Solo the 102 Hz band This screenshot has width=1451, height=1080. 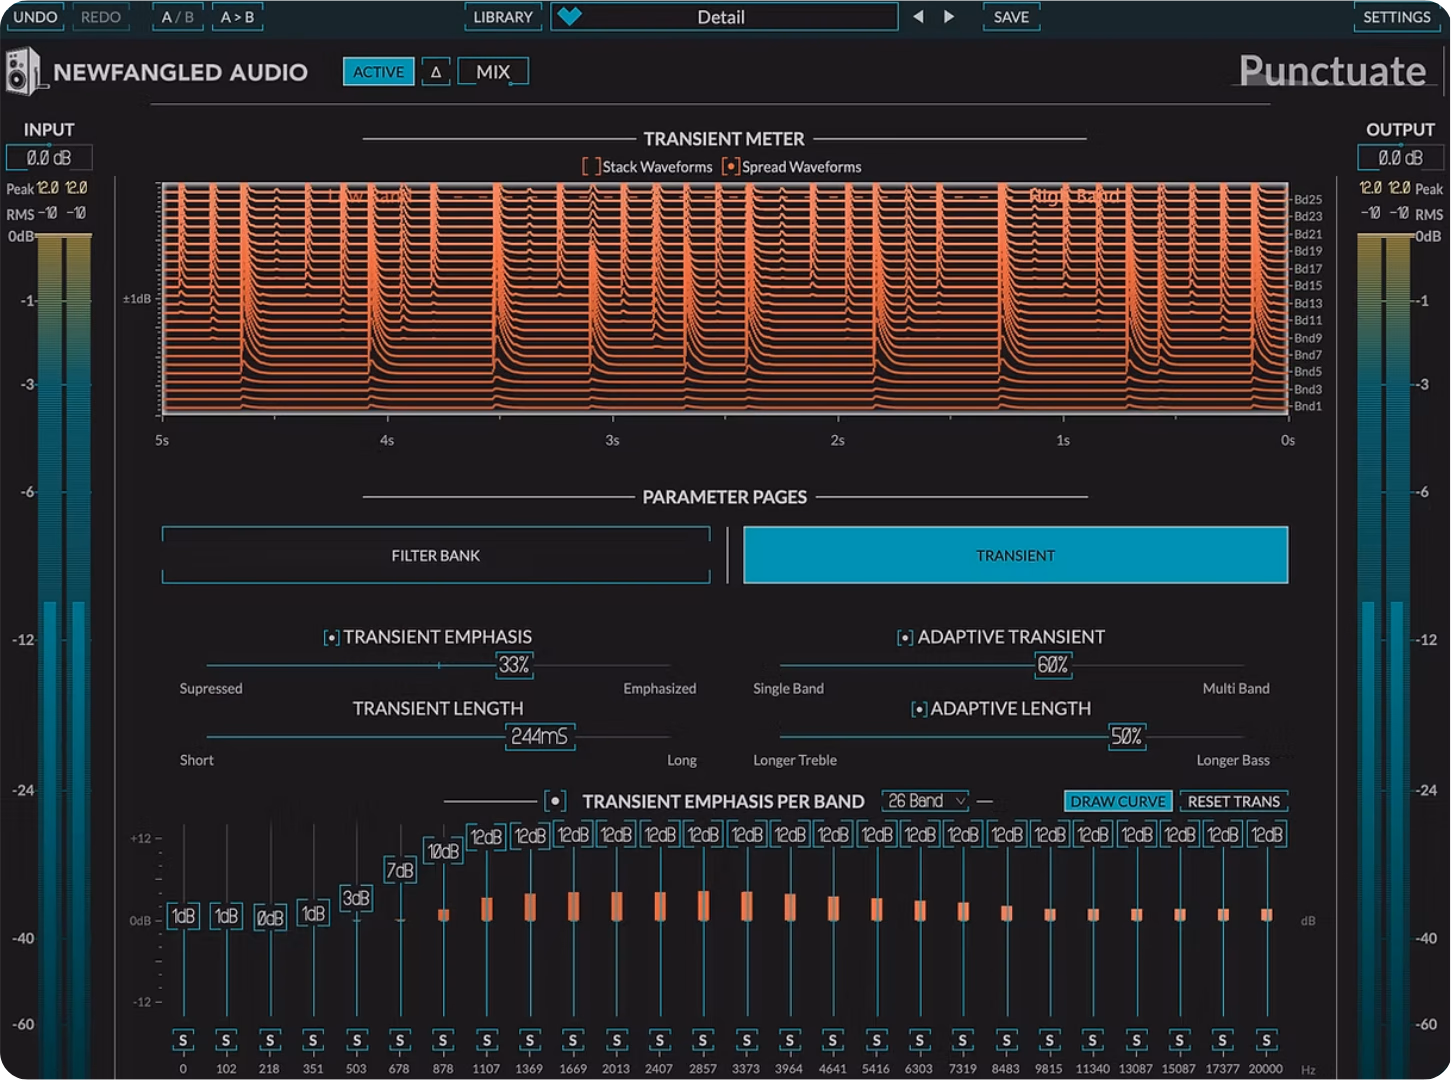(226, 1041)
